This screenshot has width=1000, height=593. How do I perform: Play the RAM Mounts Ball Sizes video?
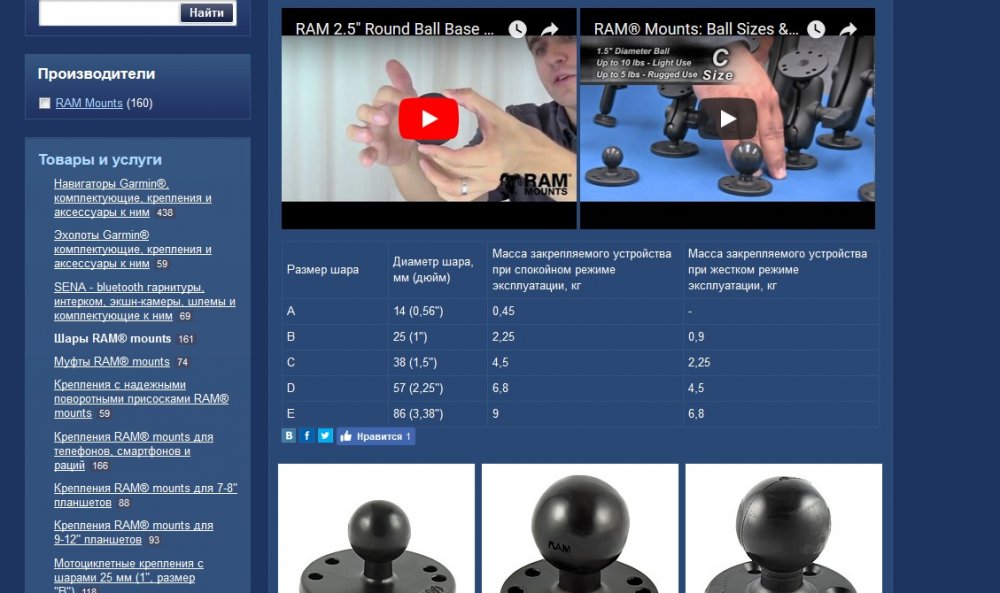pos(727,119)
